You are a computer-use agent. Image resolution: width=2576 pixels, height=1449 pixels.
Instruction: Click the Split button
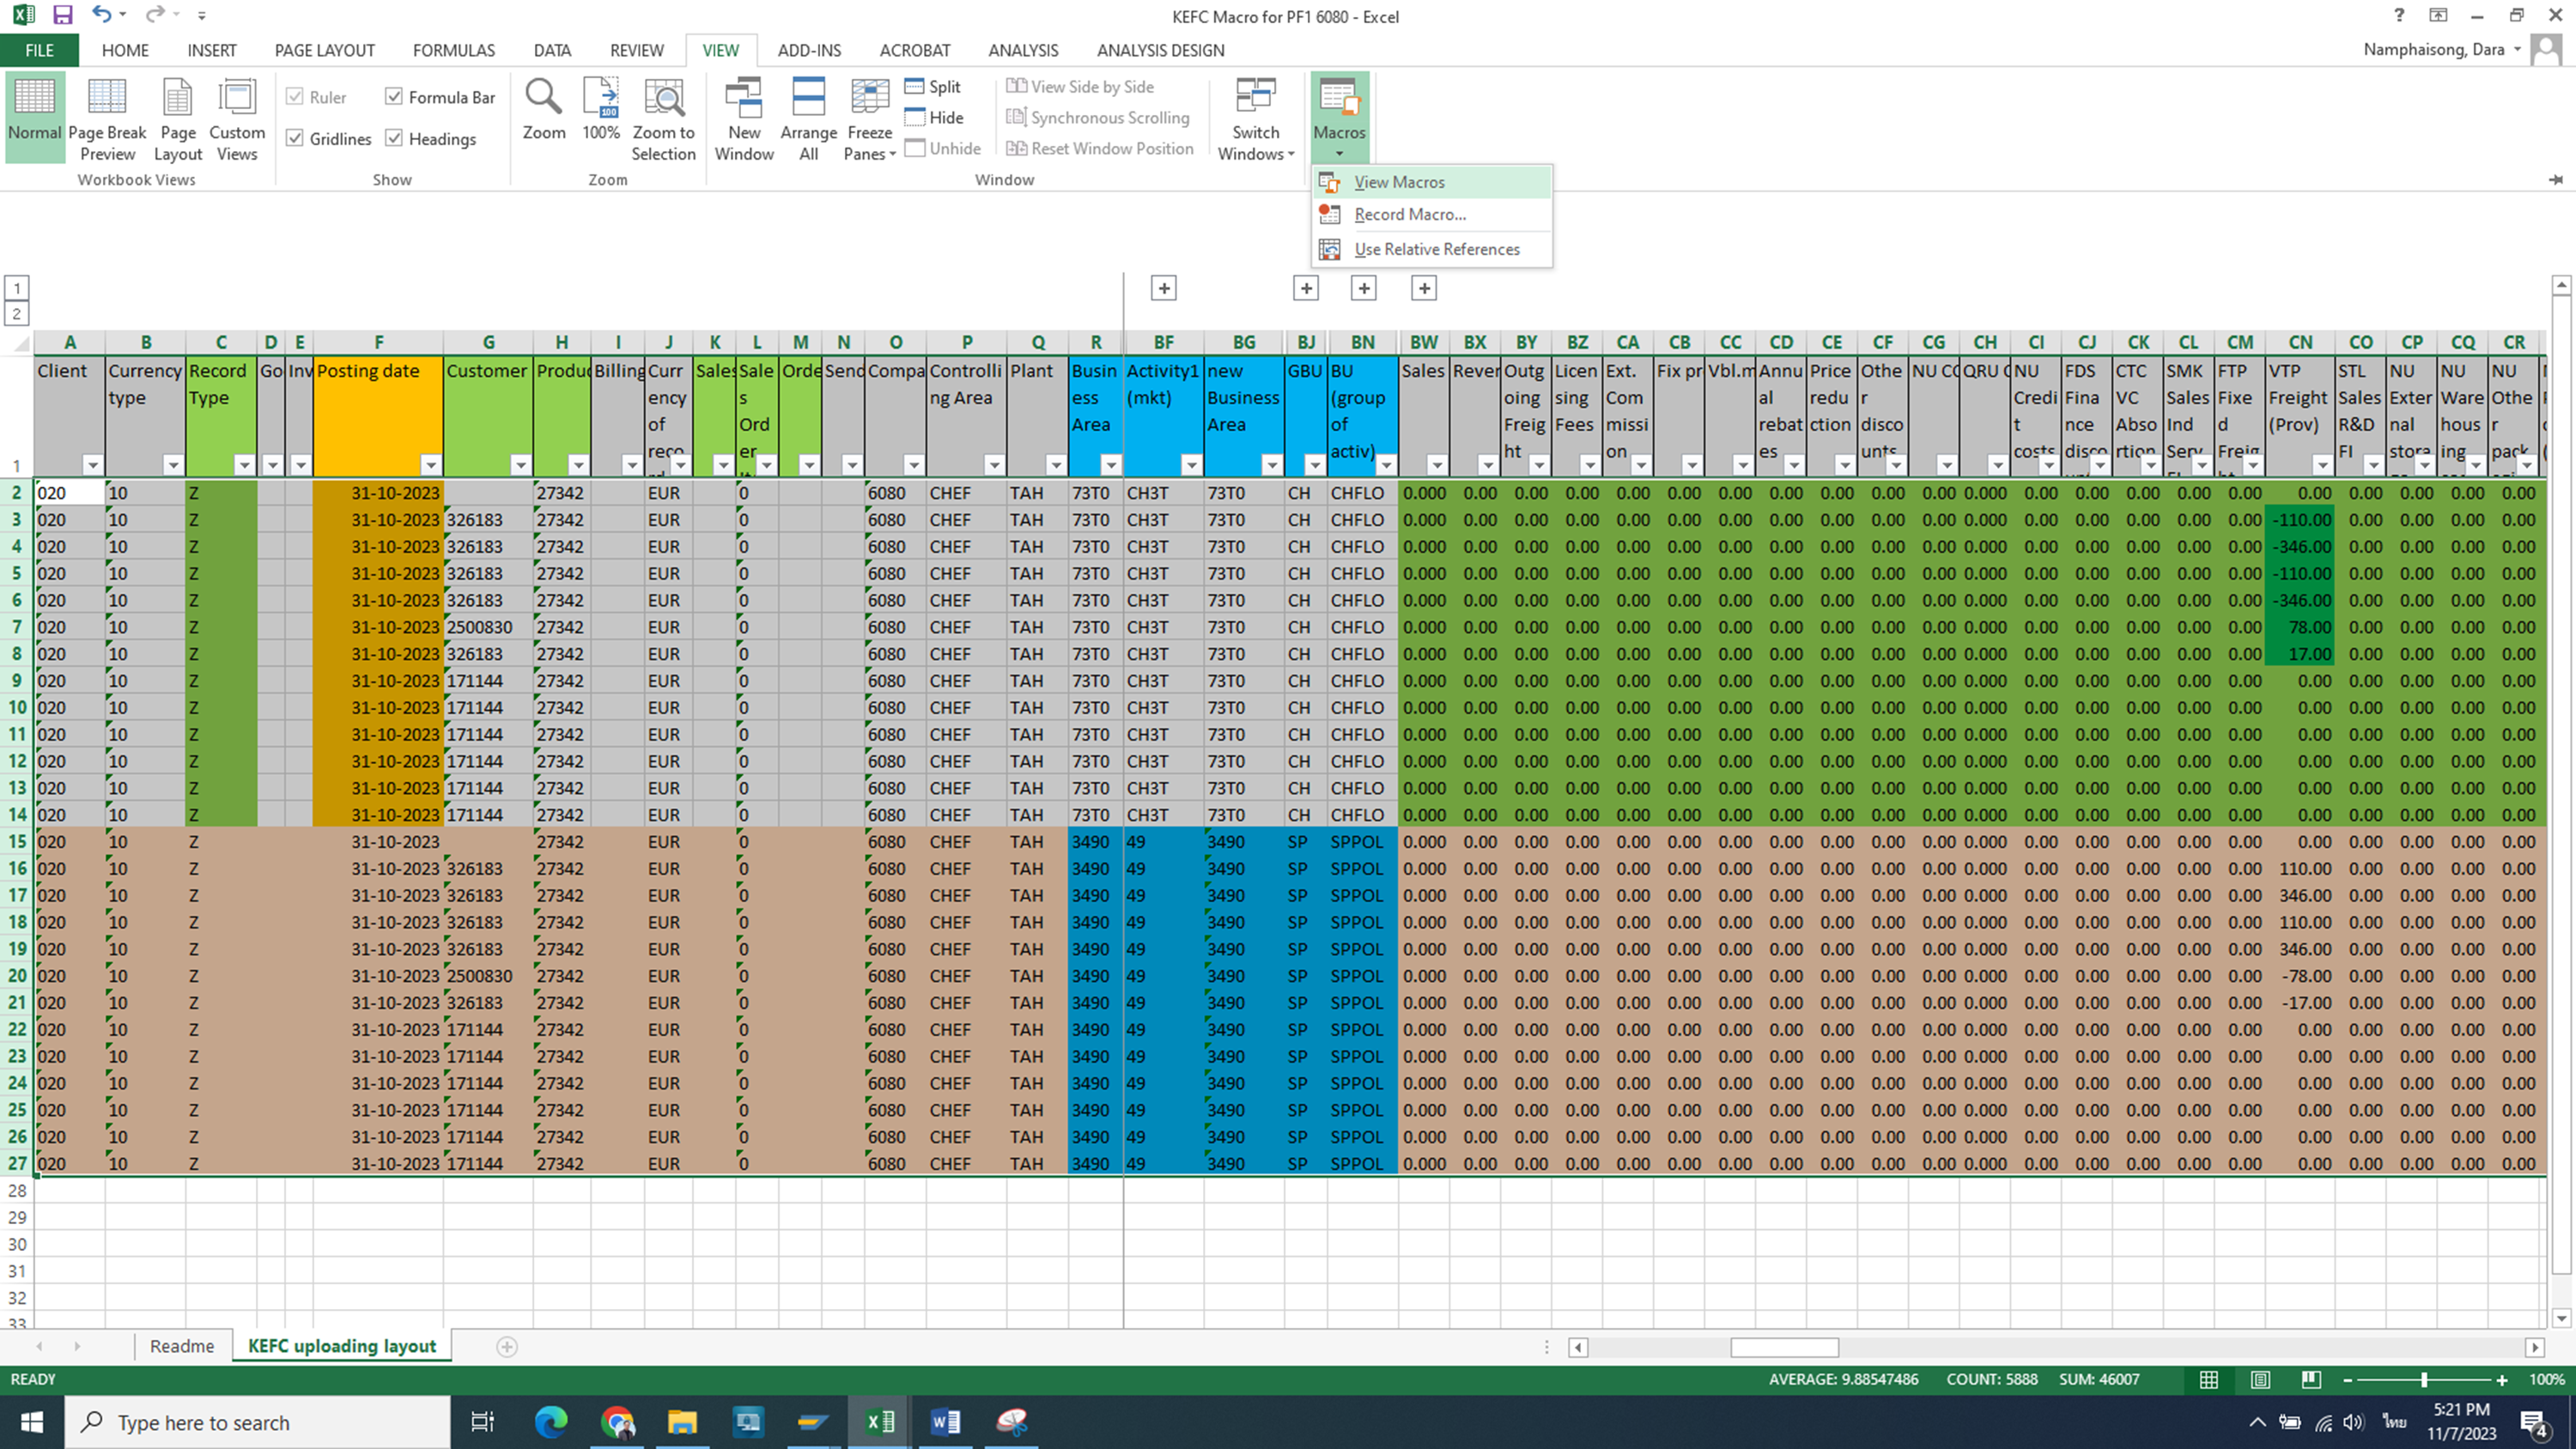(933, 87)
